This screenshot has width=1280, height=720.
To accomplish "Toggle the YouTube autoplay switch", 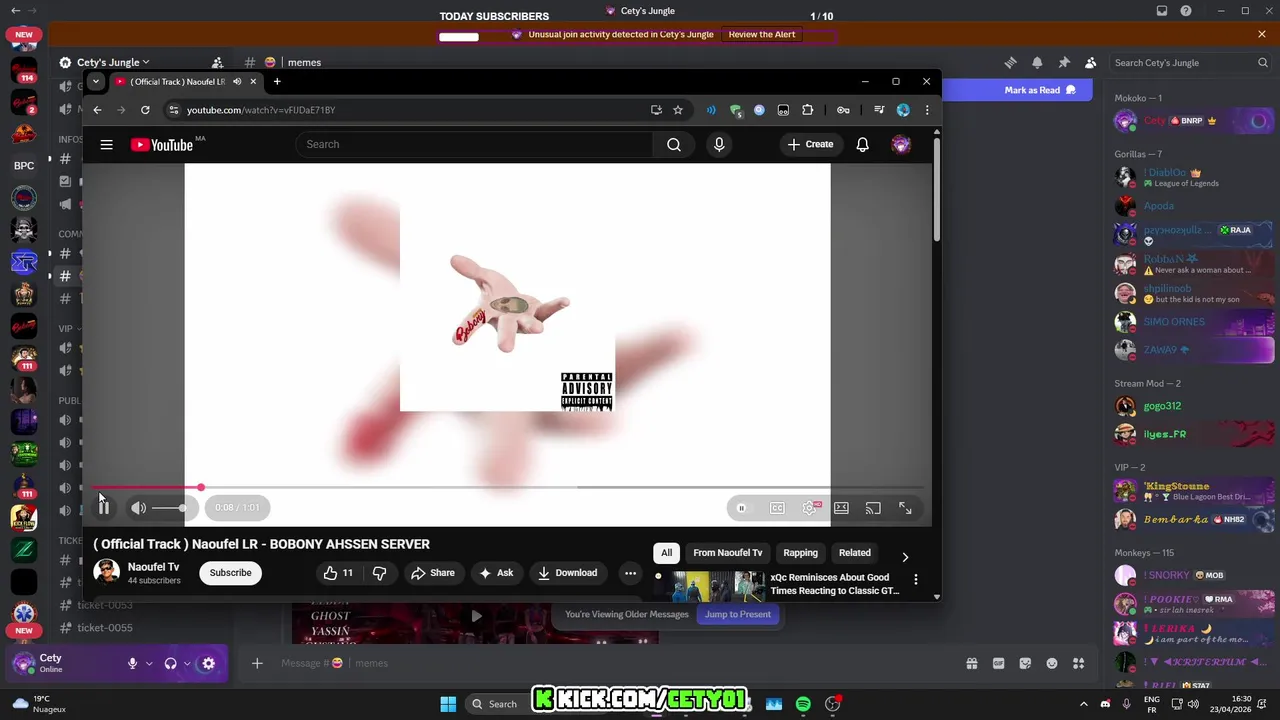I will click(x=741, y=508).
